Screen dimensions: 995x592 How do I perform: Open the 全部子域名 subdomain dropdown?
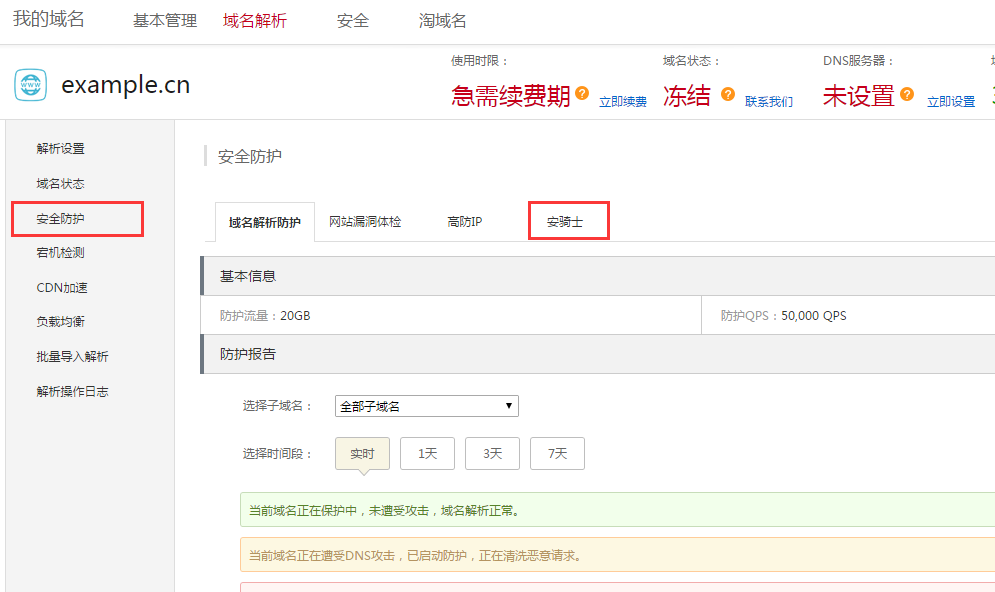coord(426,406)
